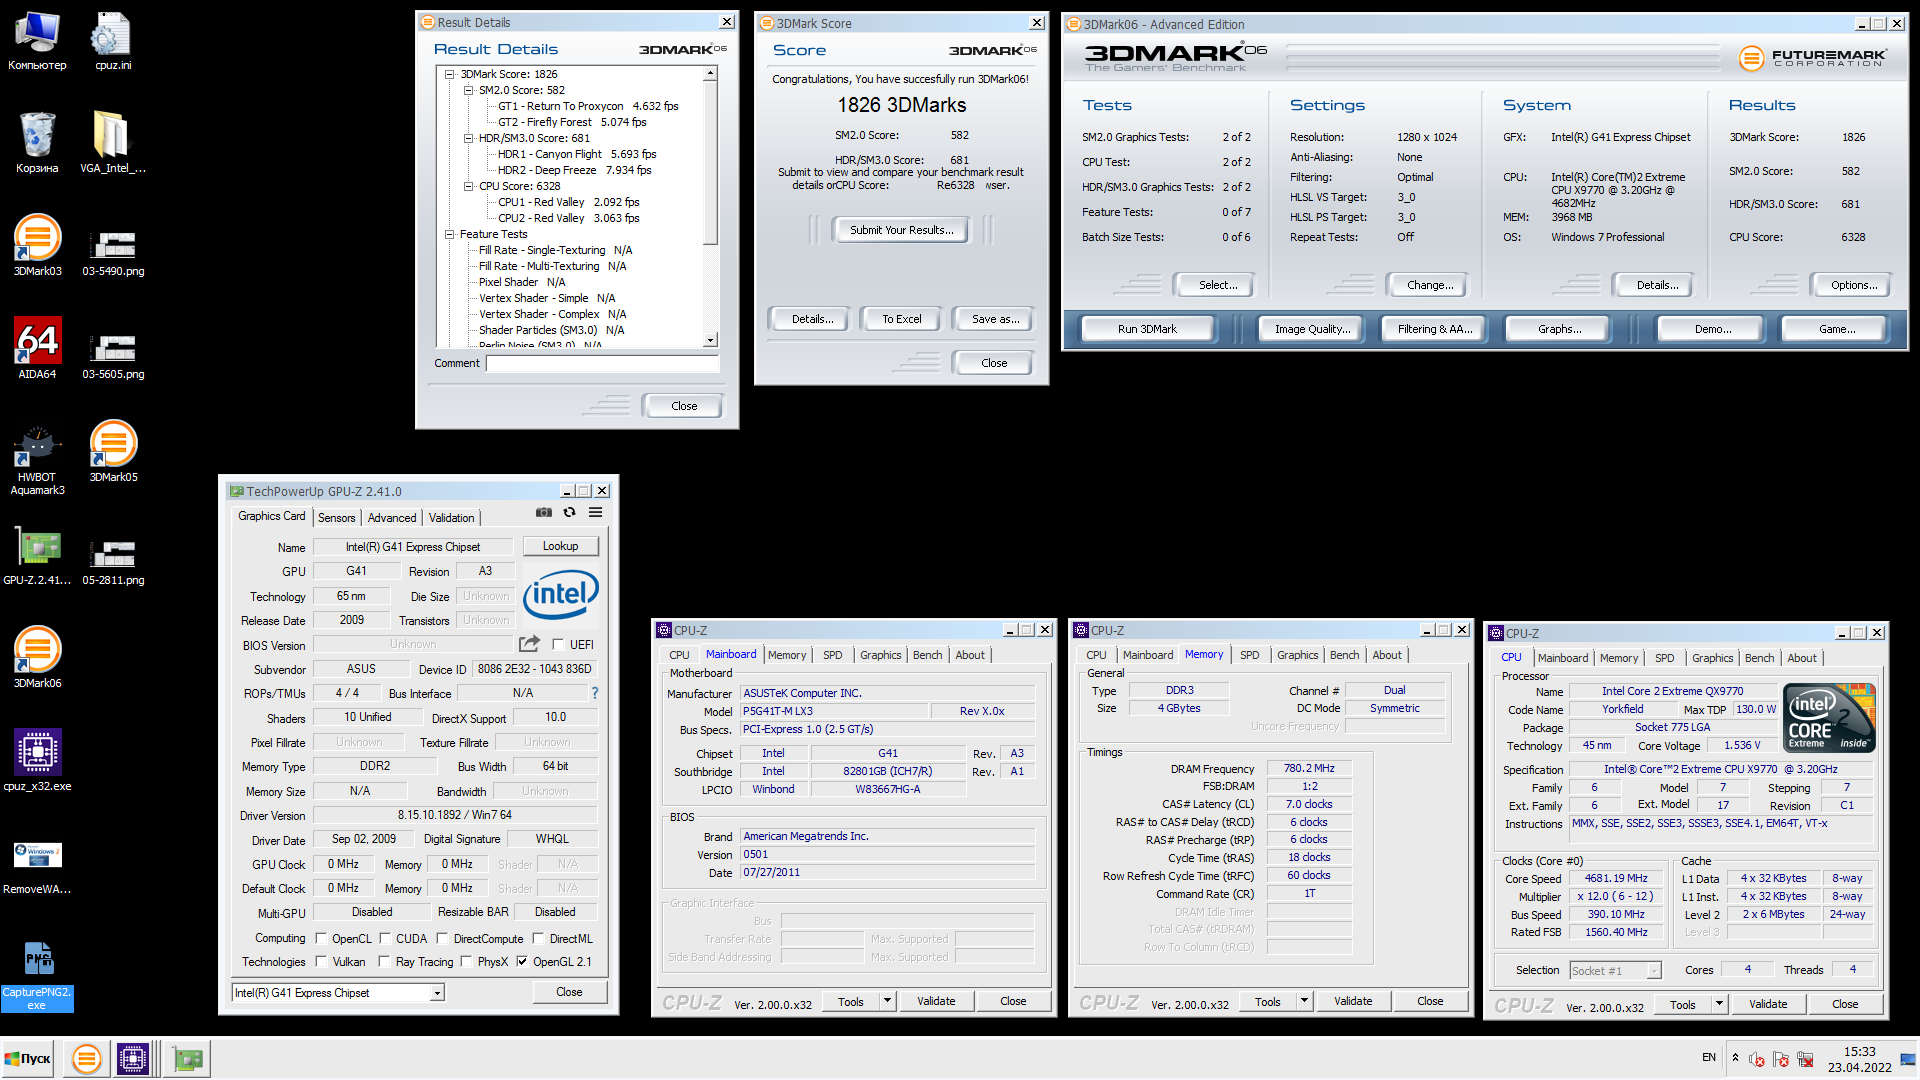Click the BIOS Version share icon
1920x1080 pixels.
[529, 644]
